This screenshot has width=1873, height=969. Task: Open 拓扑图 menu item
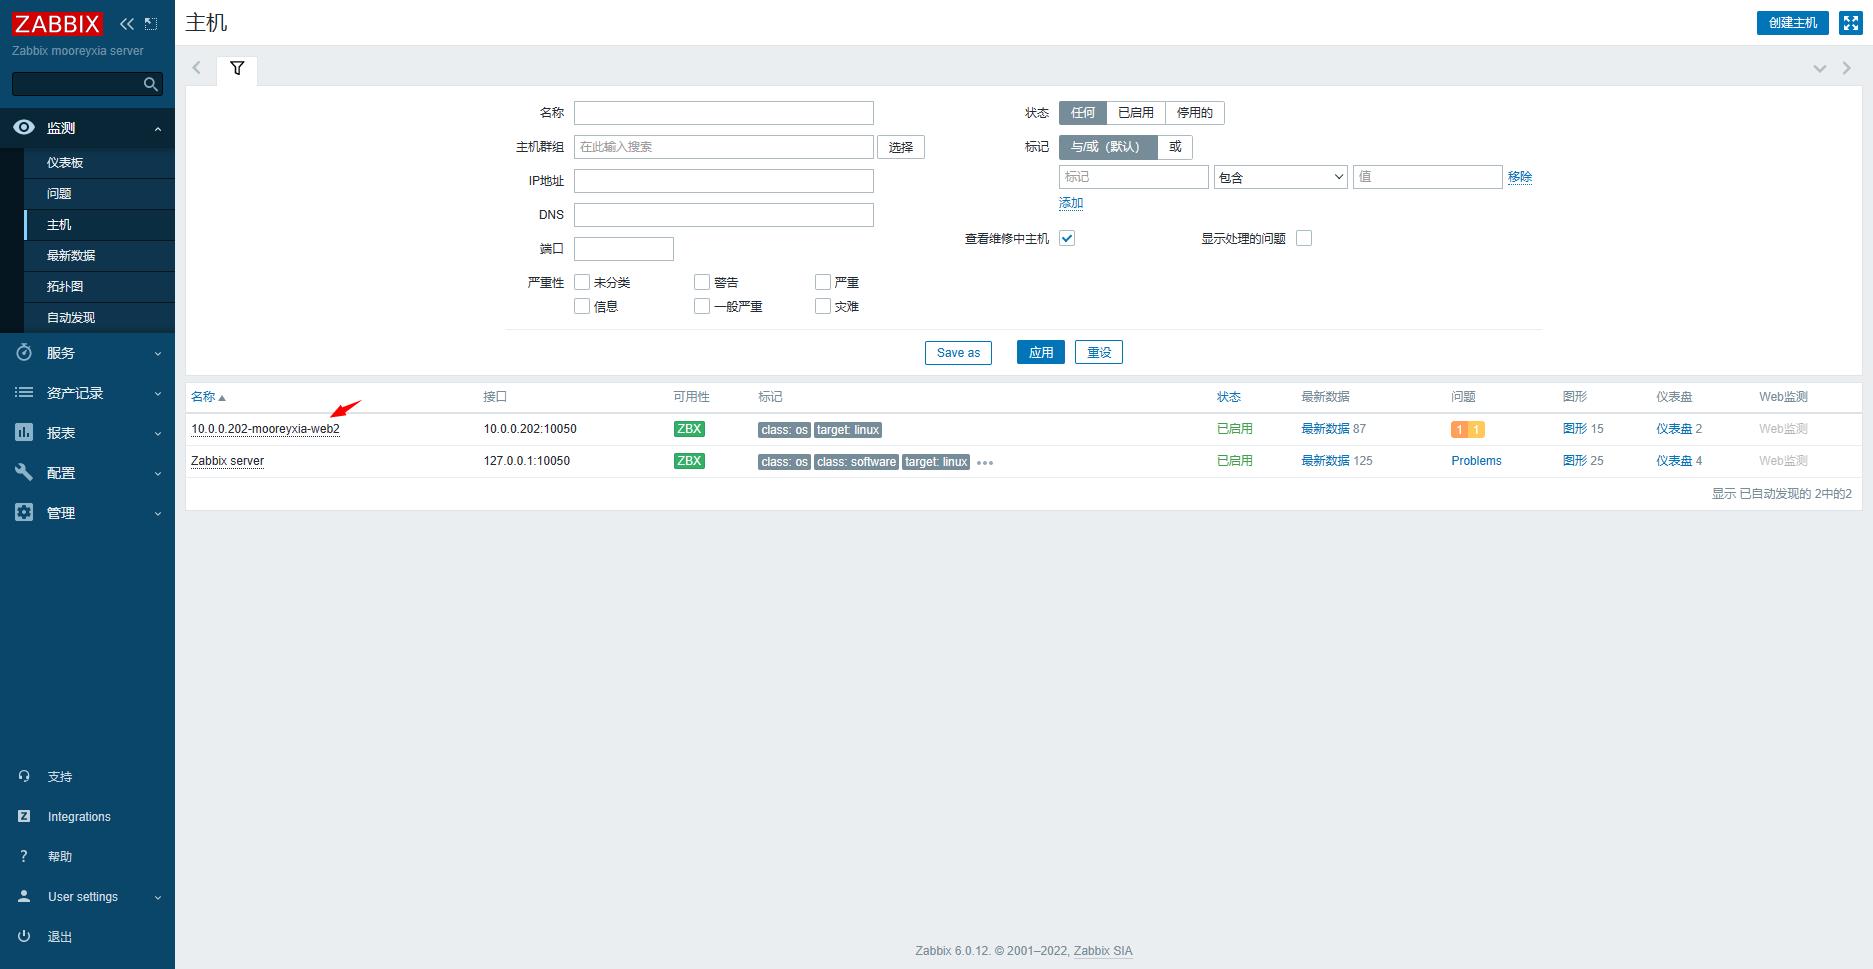[x=99, y=286]
